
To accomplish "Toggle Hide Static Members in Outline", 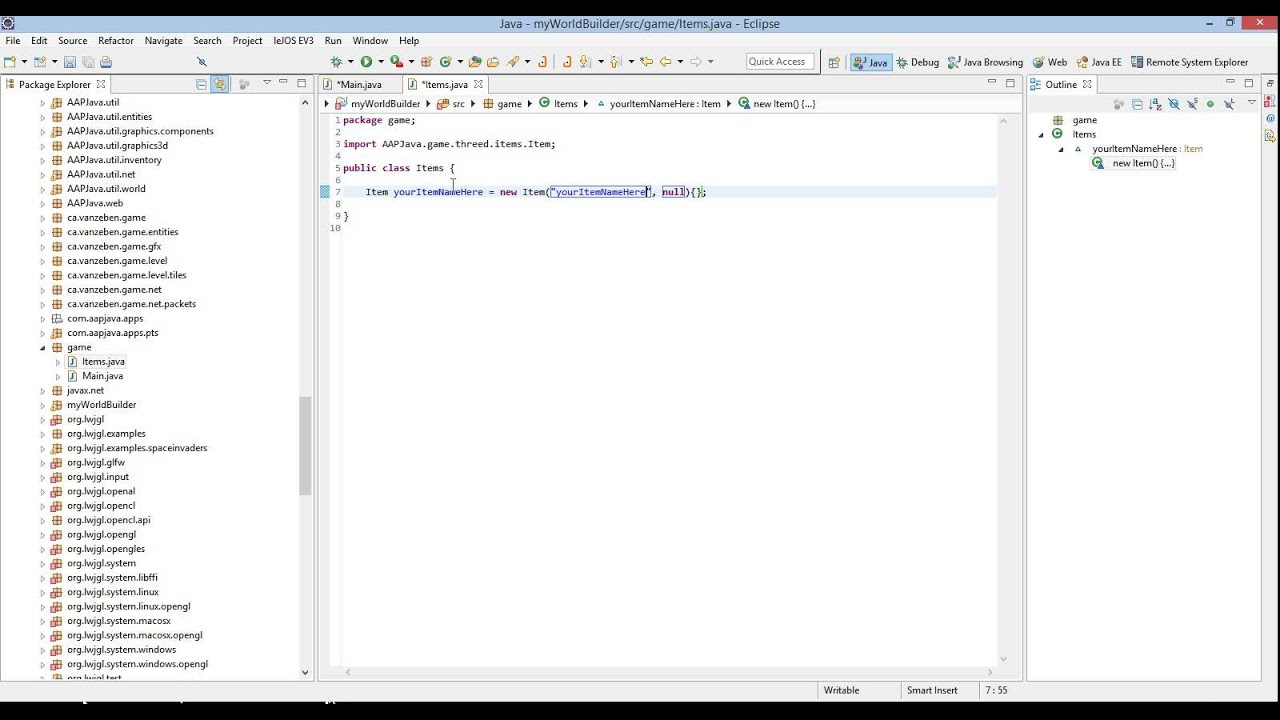I will [1192, 104].
